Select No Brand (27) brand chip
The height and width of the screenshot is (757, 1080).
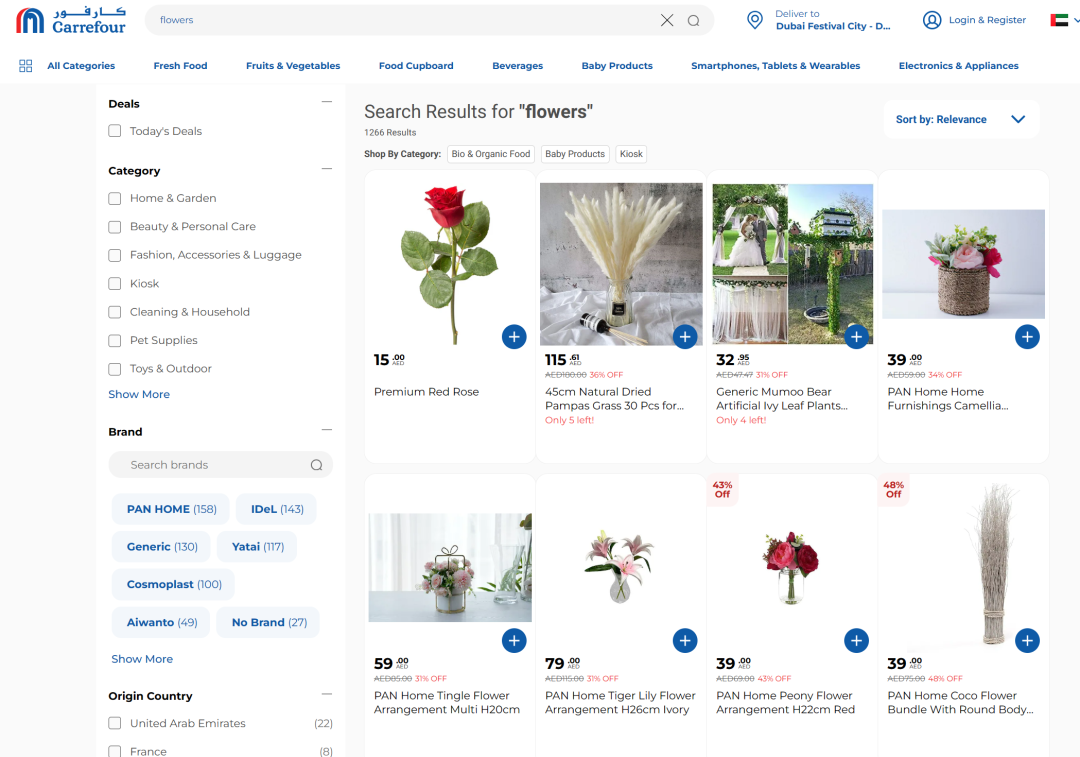tap(269, 622)
